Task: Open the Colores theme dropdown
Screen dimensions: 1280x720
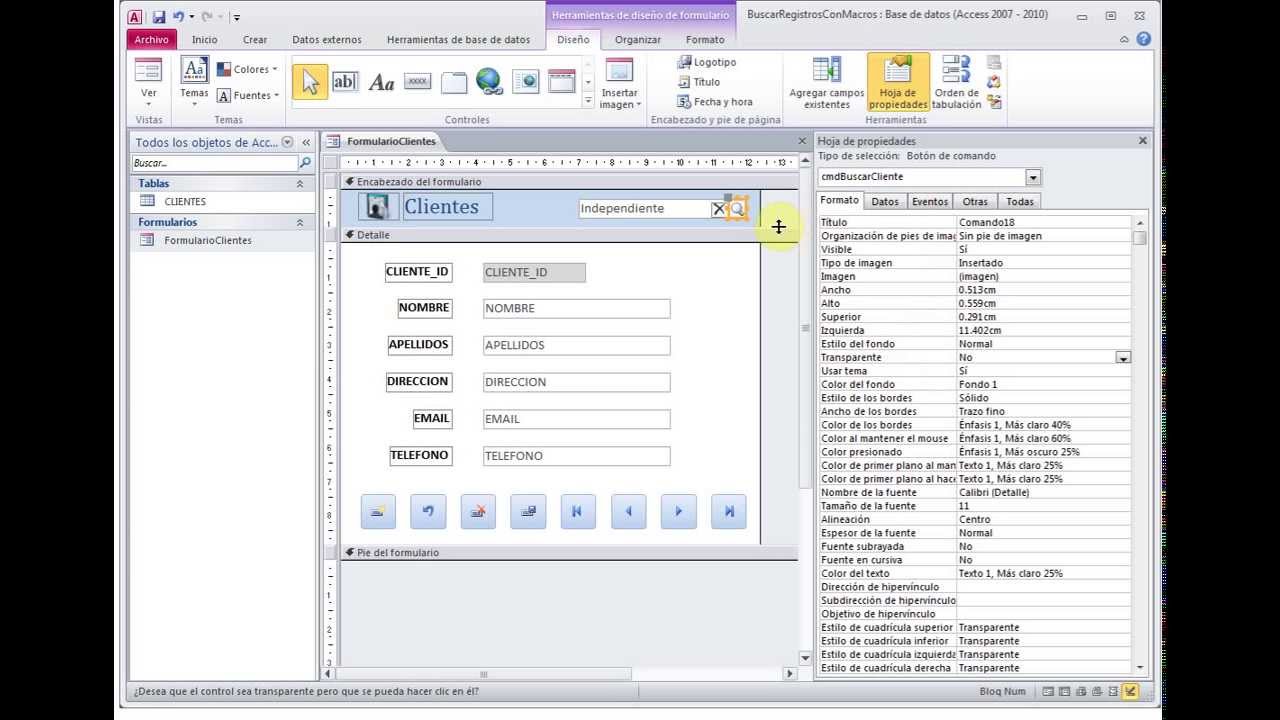Action: [247, 69]
